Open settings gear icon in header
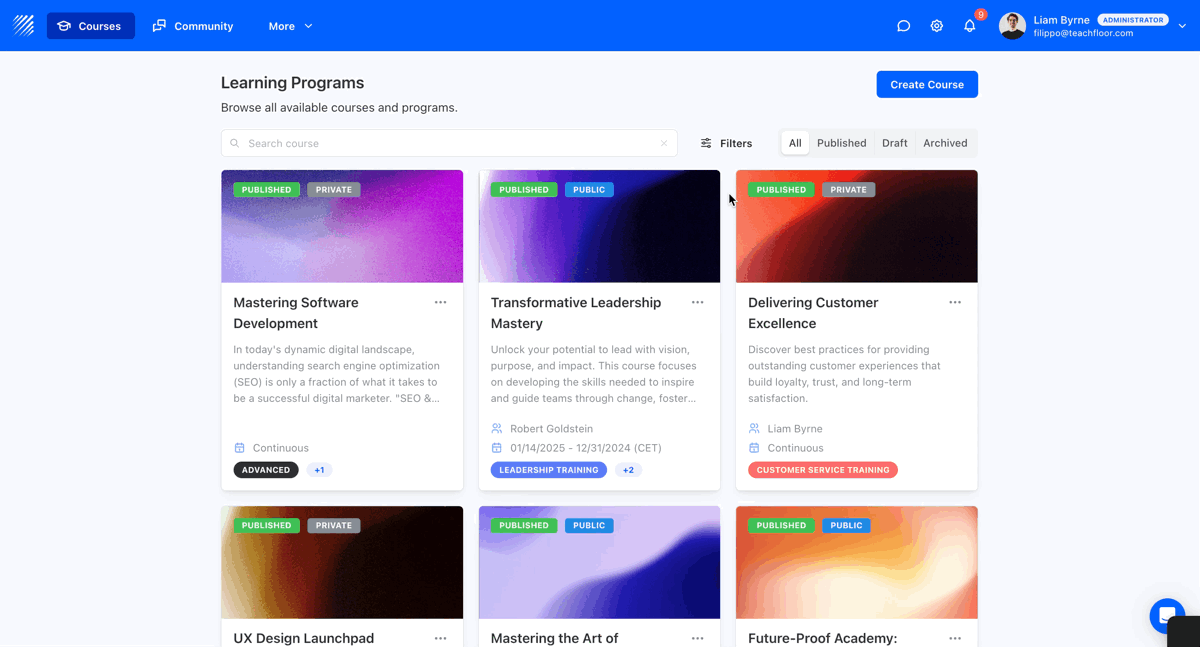This screenshot has height=647, width=1200. click(936, 26)
